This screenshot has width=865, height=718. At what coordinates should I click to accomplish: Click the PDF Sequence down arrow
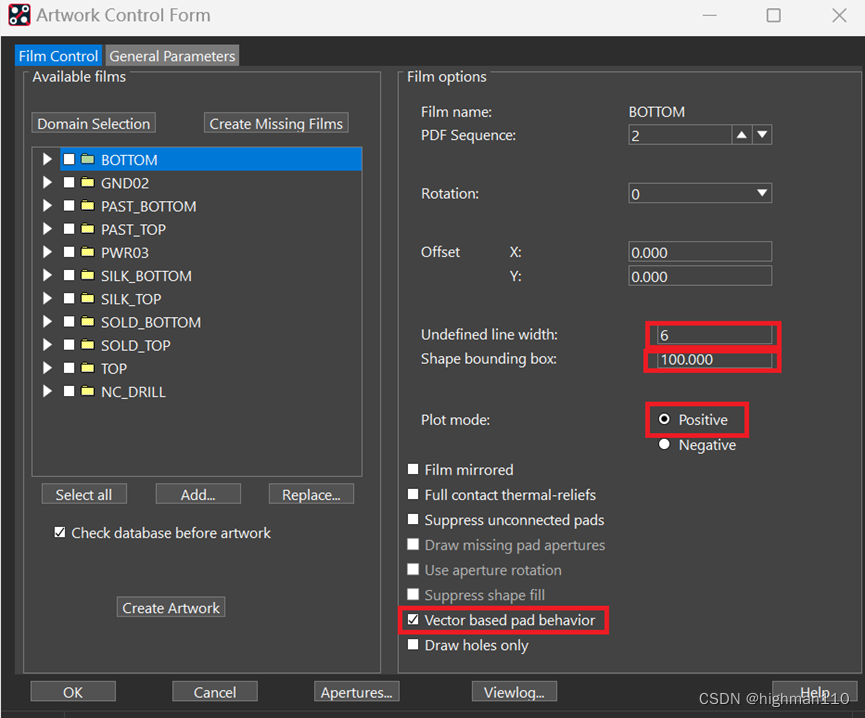click(x=762, y=135)
